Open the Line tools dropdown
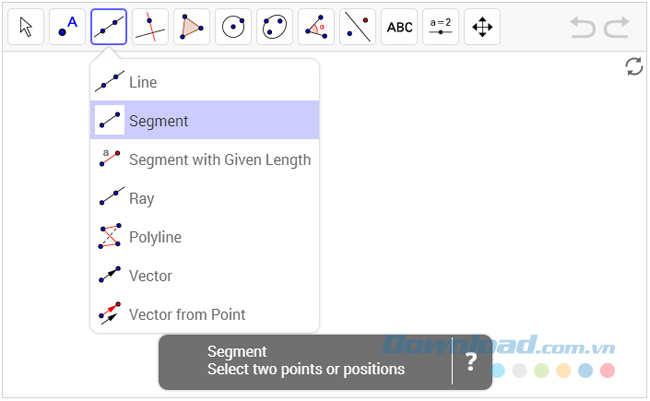 pyautogui.click(x=109, y=27)
